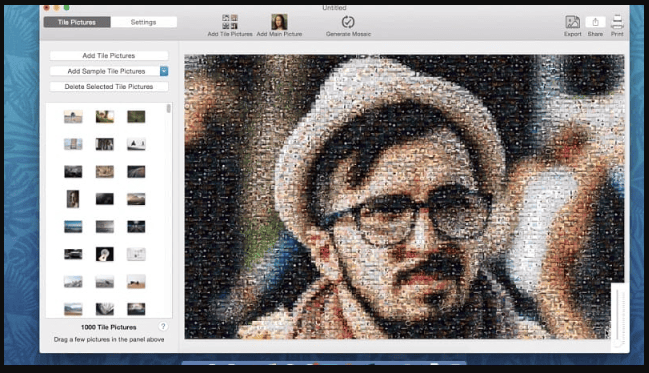
Task: Select the blue seascape tile thumbnail
Action: pyautogui.click(x=73, y=226)
